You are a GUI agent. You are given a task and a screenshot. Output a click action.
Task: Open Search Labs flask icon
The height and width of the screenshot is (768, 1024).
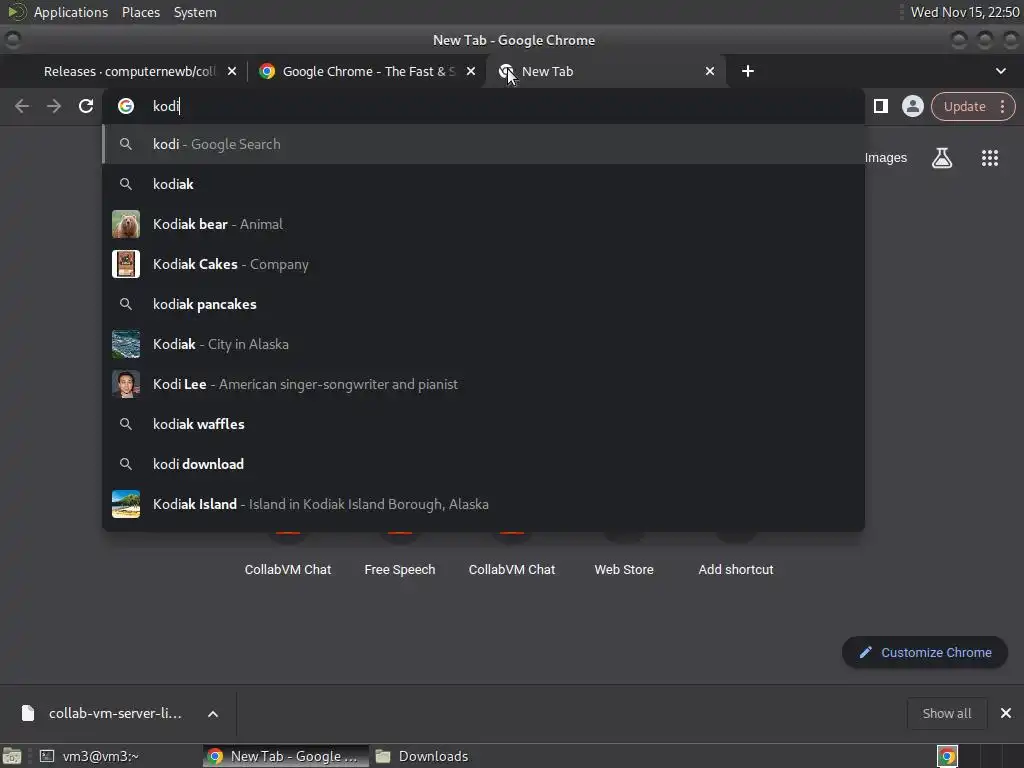point(942,157)
